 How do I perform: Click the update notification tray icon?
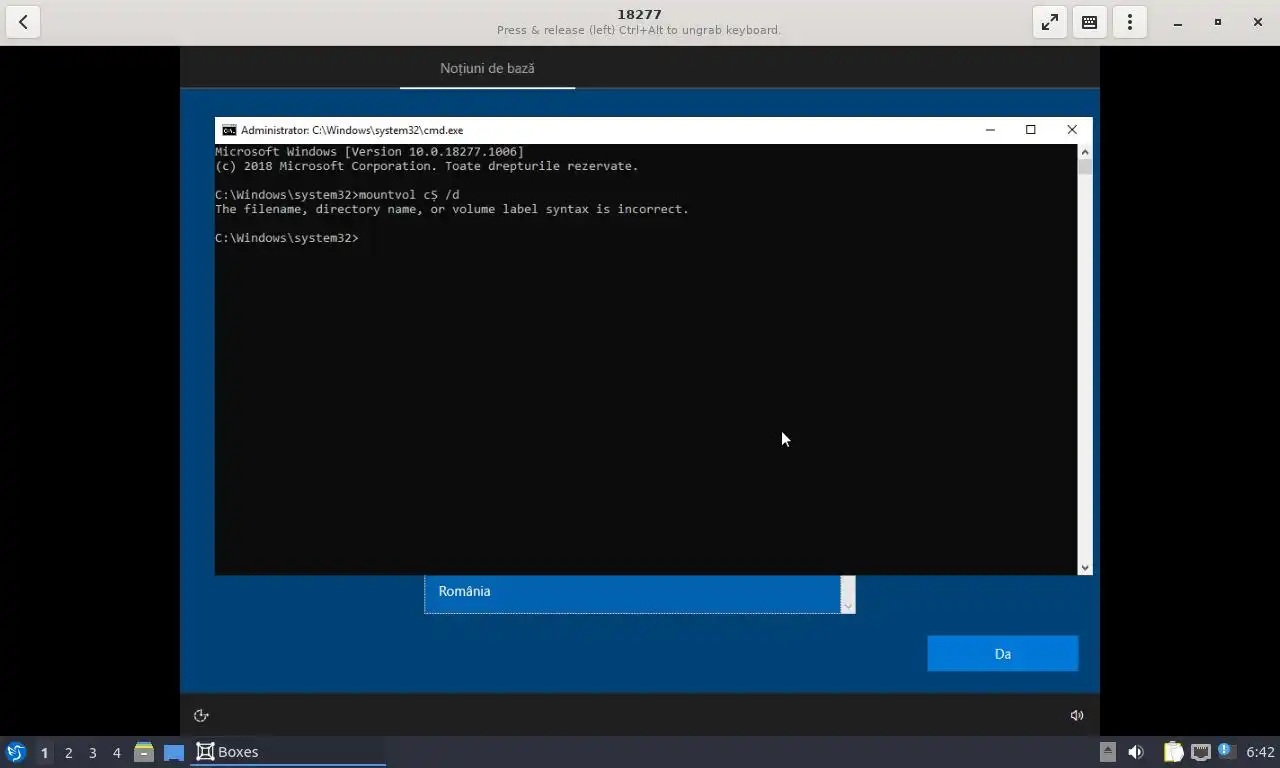(1226, 751)
